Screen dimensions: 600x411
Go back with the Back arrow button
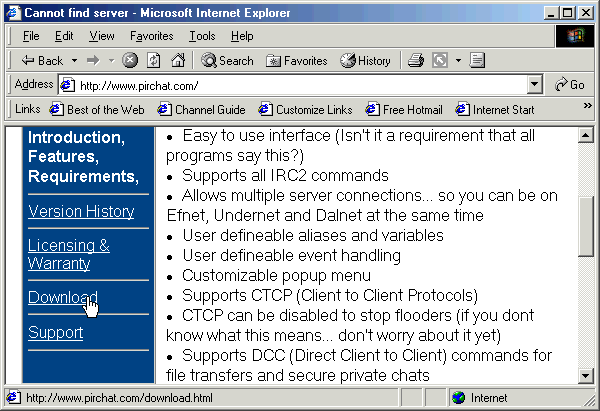42,60
